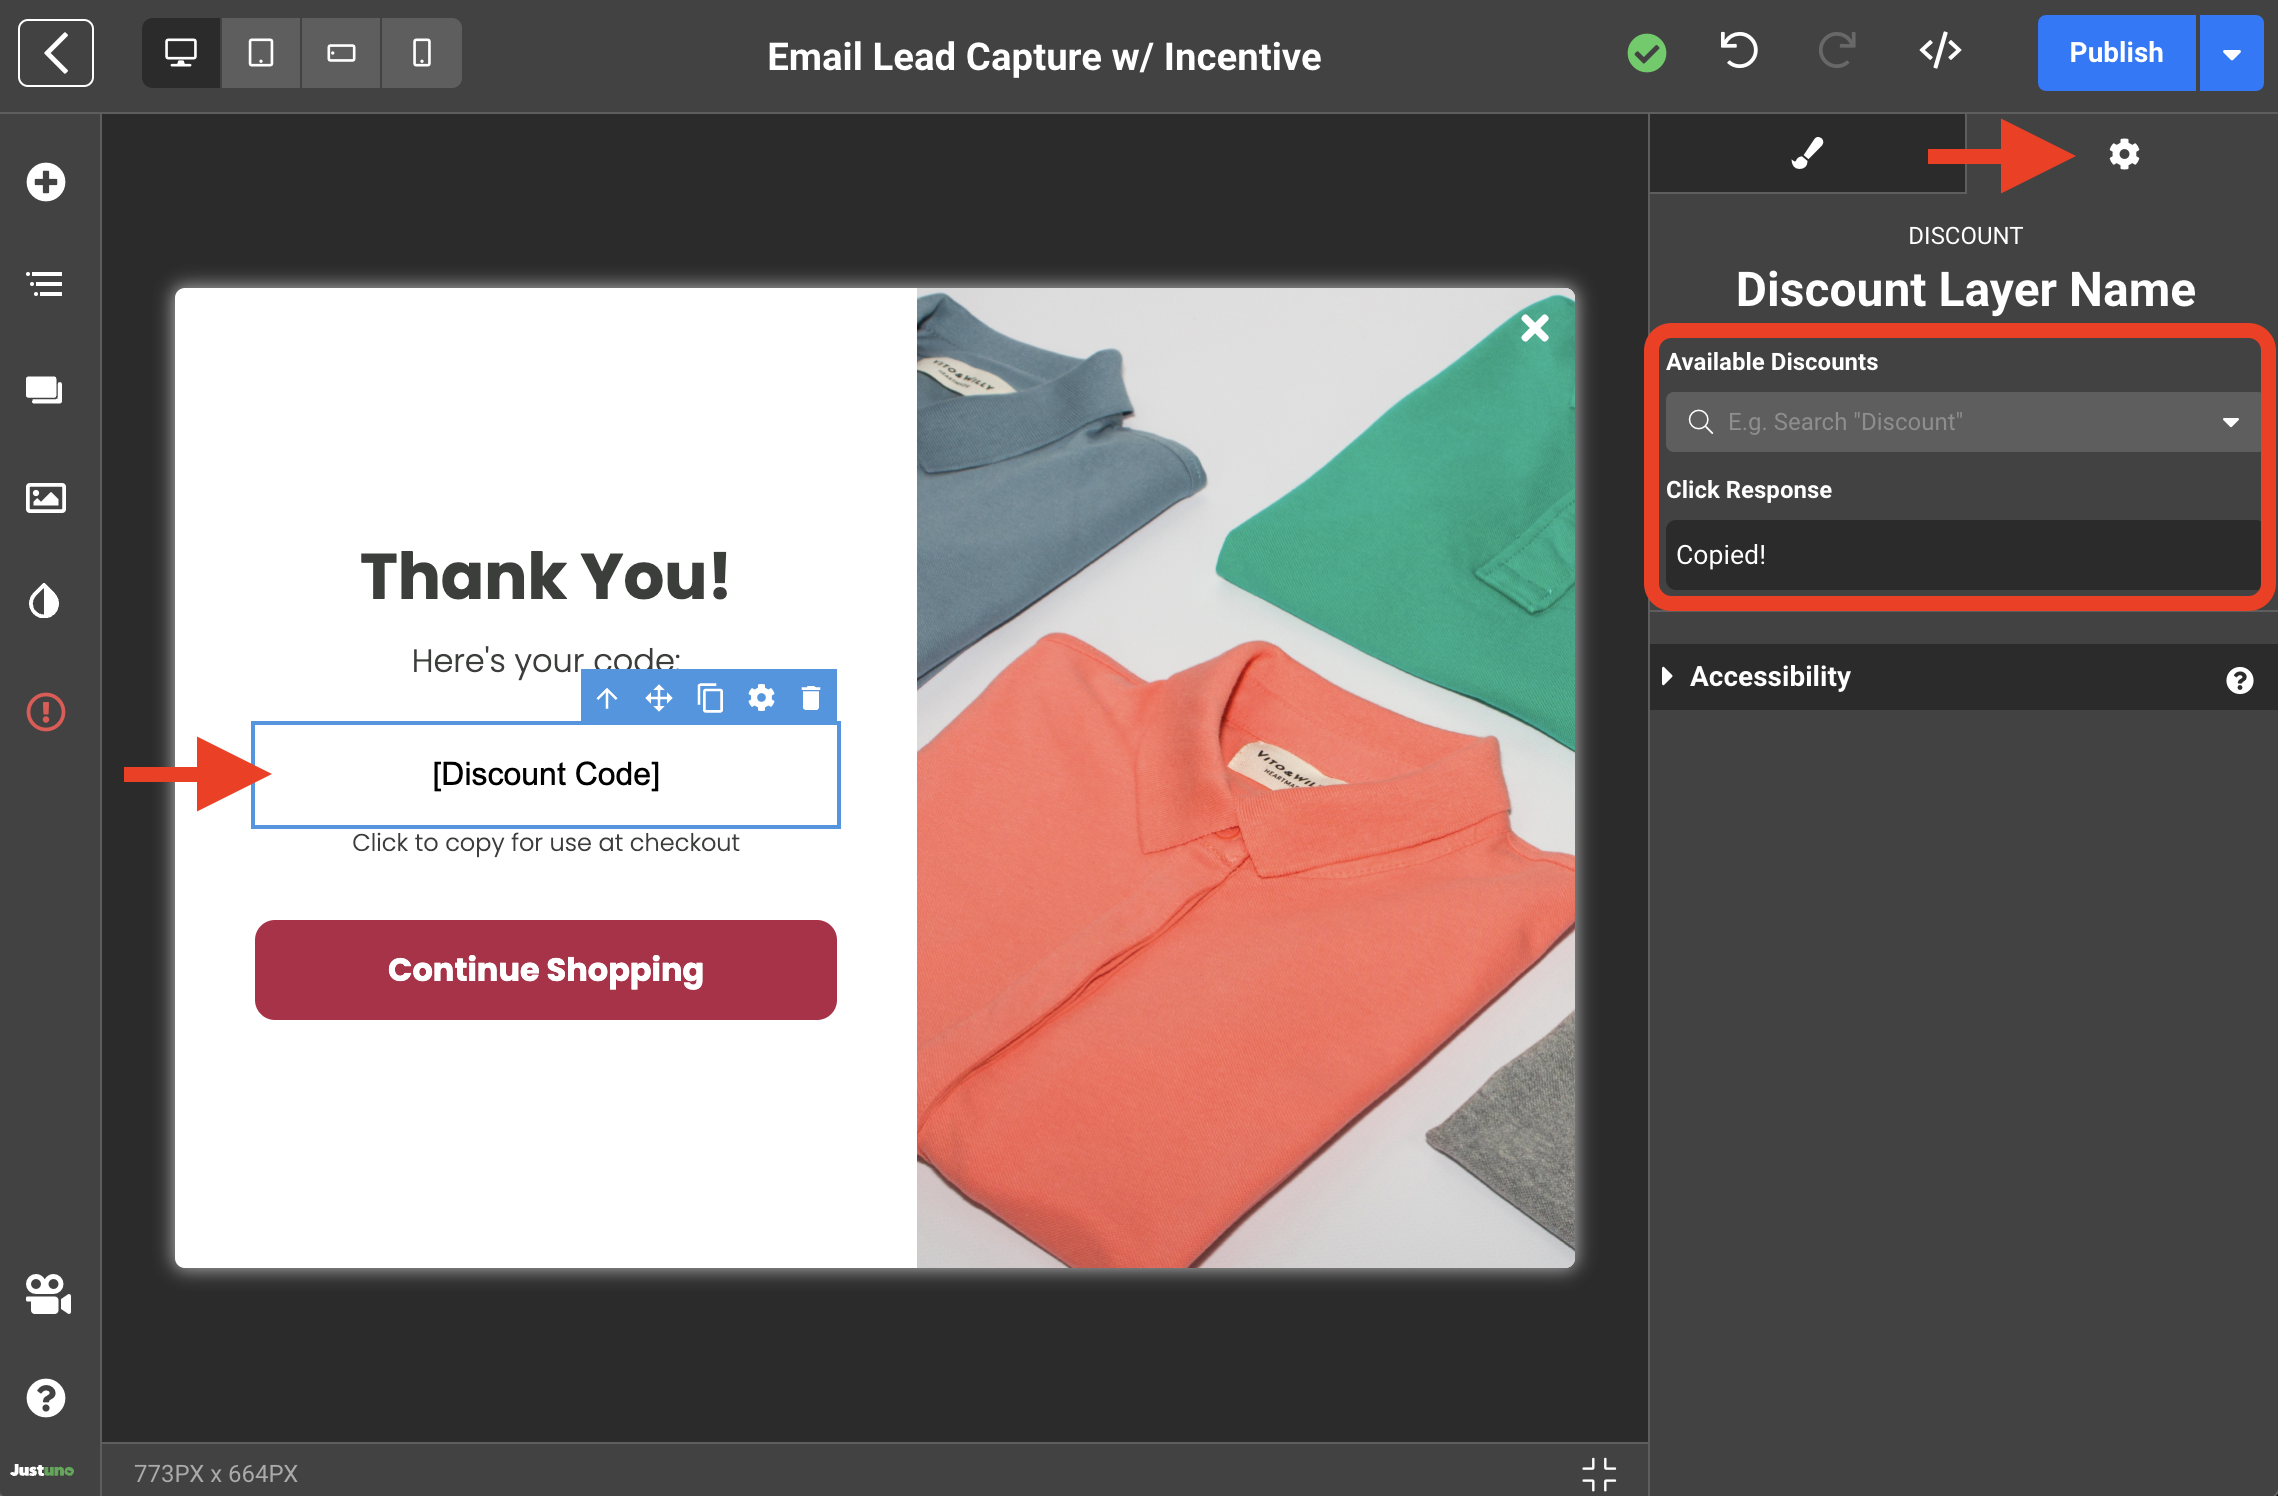Click the add element plus icon
Screen dimensions: 2278x1496
(x=46, y=182)
